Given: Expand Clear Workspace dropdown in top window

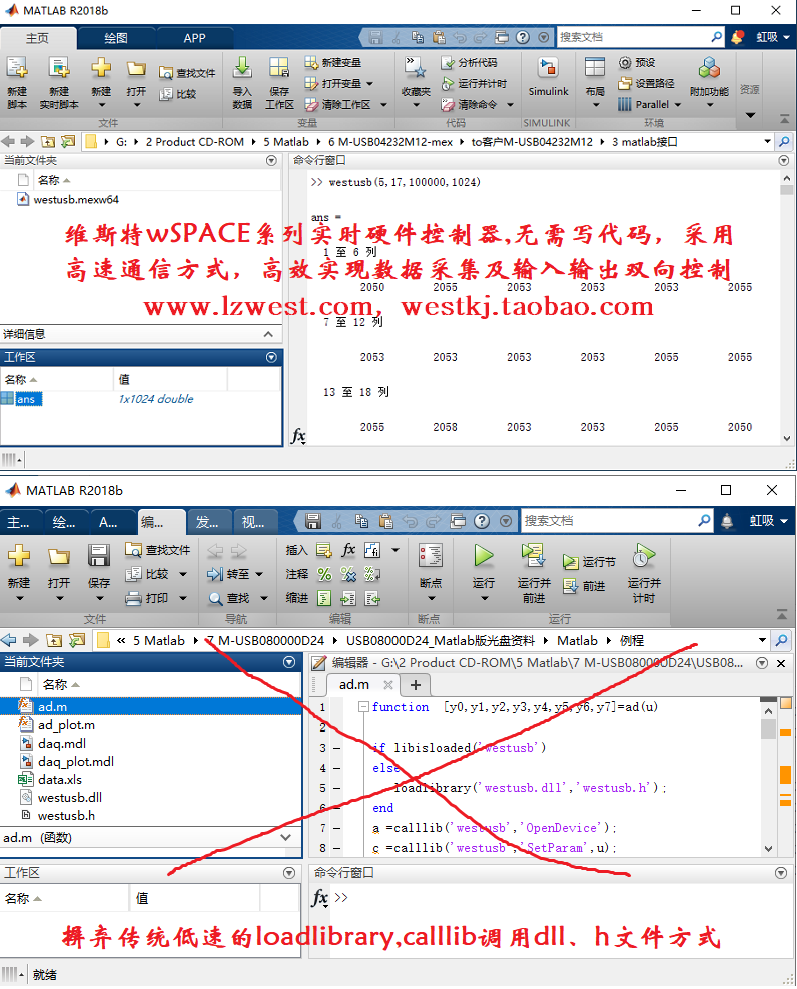Looking at the screenshot, I should pos(383,104).
